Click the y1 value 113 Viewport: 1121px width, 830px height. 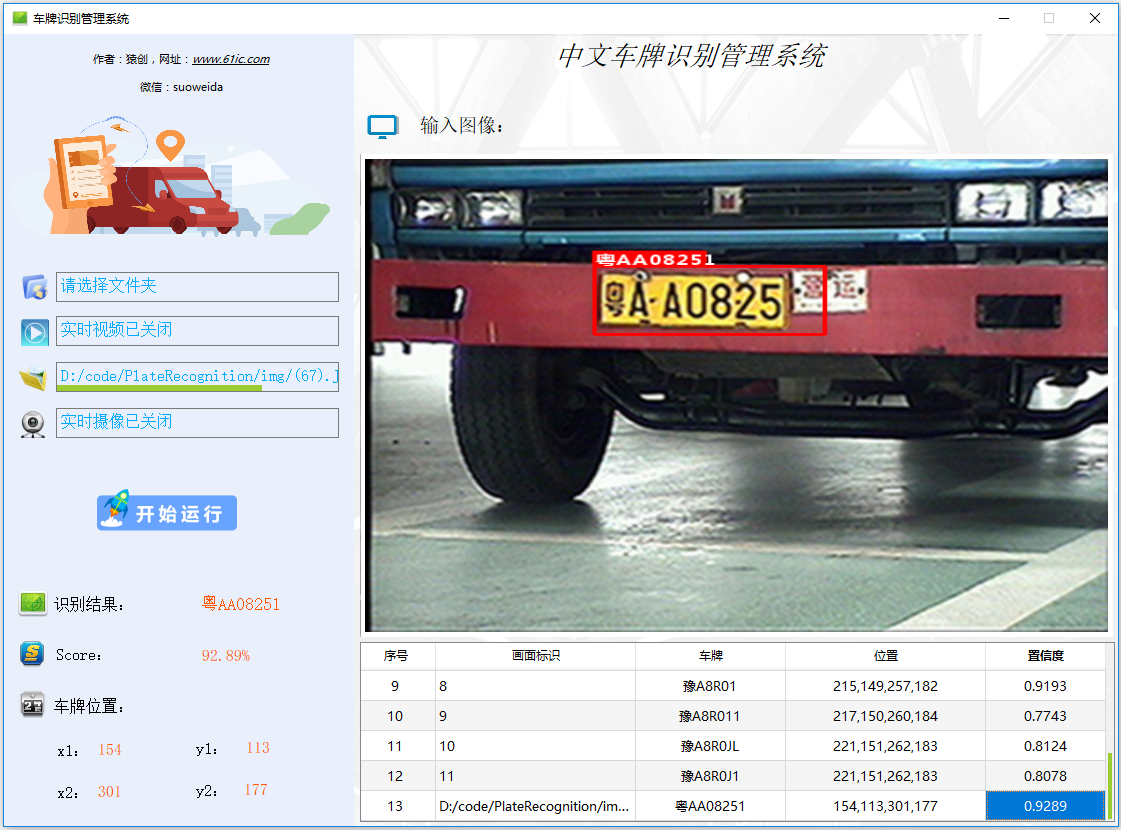(258, 748)
